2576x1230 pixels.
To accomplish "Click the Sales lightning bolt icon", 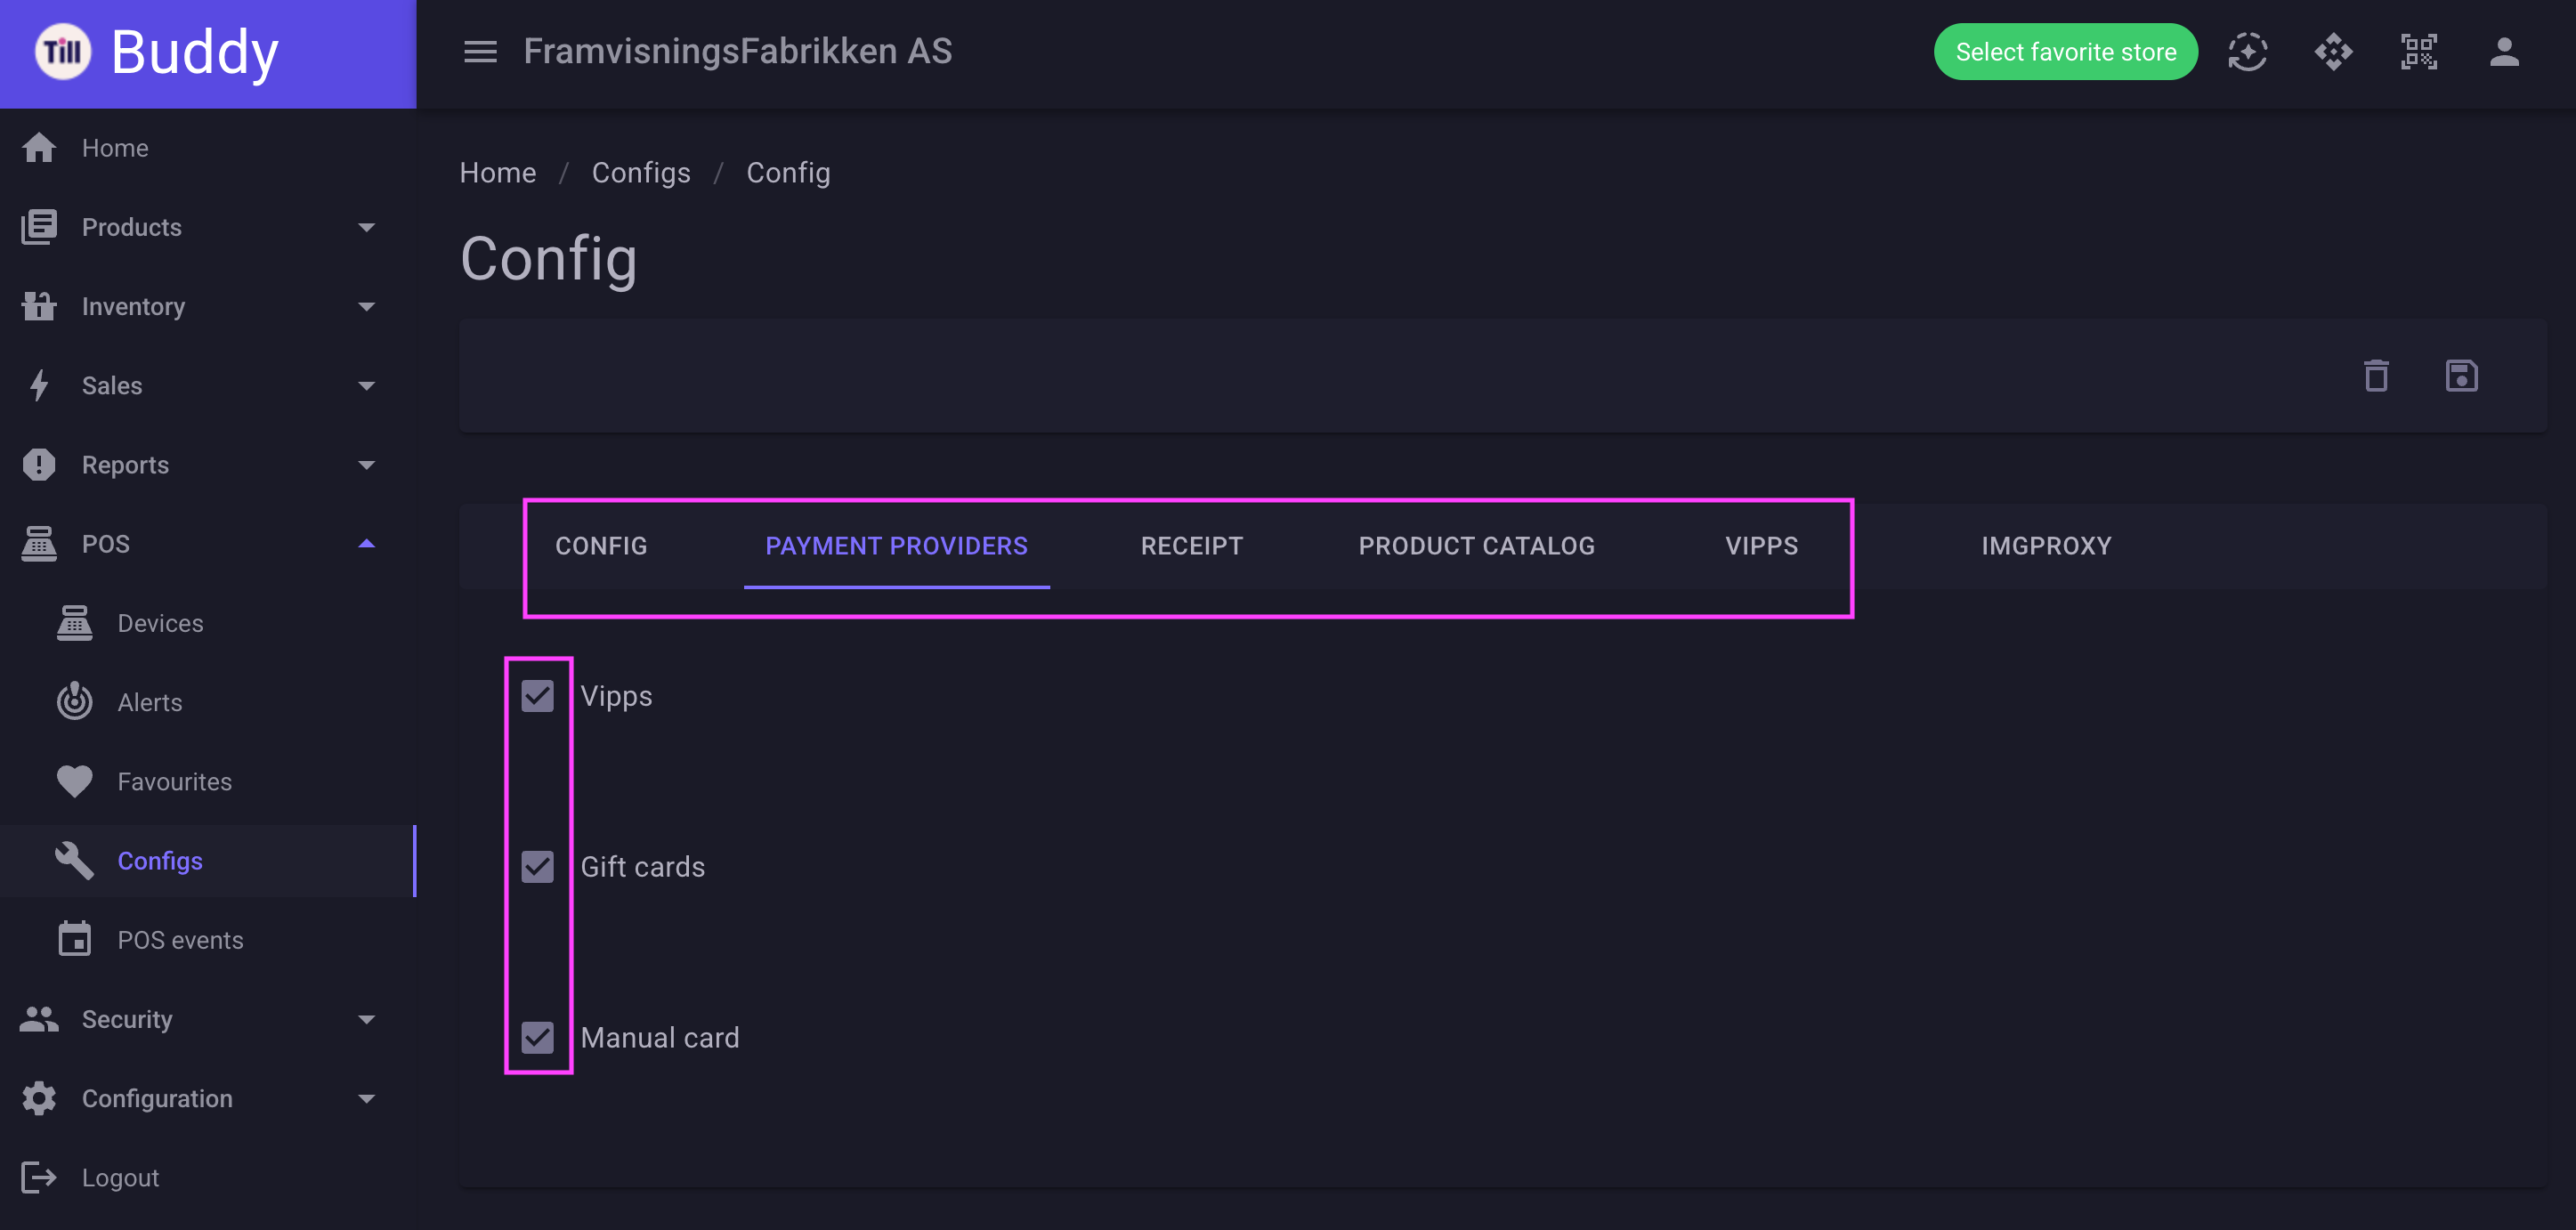I will [39, 385].
